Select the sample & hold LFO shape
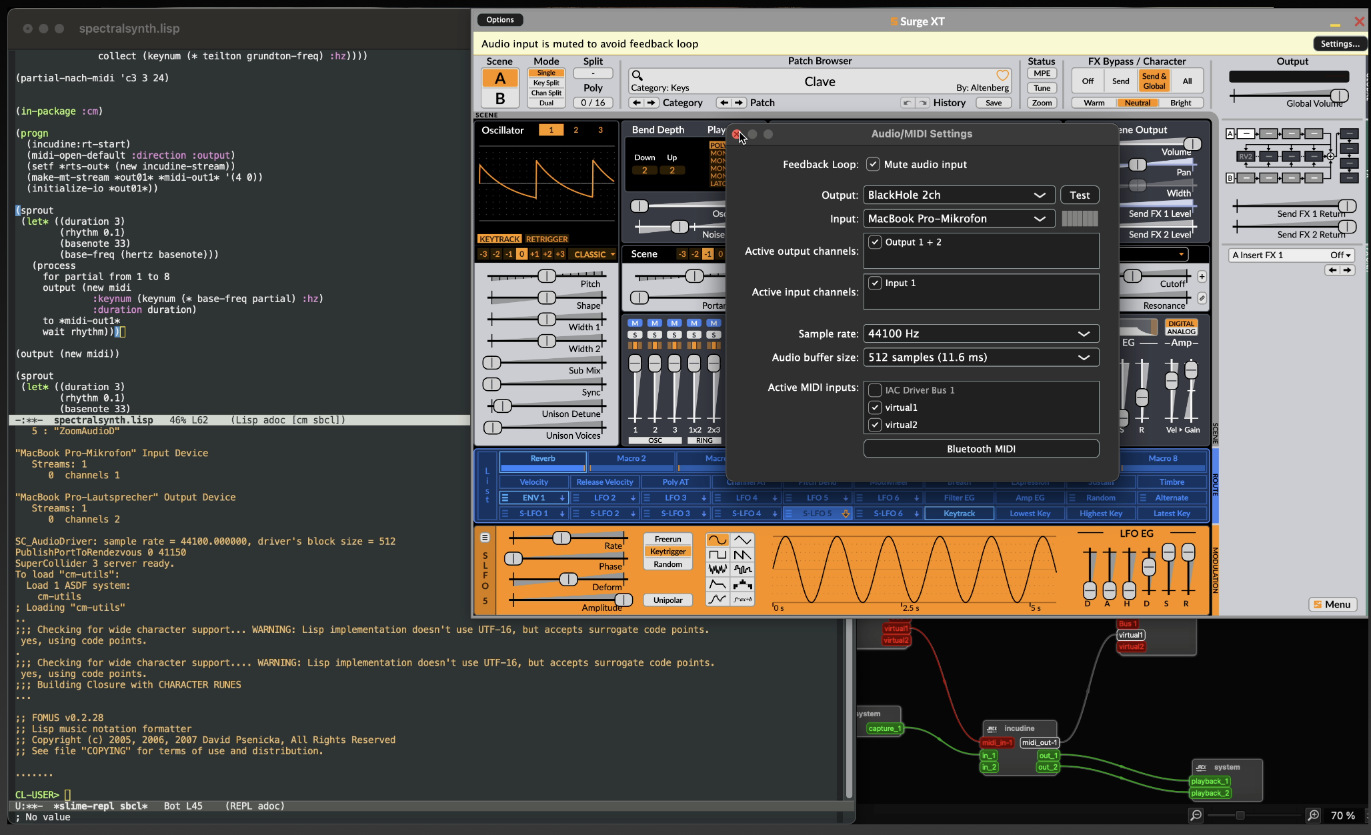This screenshot has width=1371, height=835. 741,569
